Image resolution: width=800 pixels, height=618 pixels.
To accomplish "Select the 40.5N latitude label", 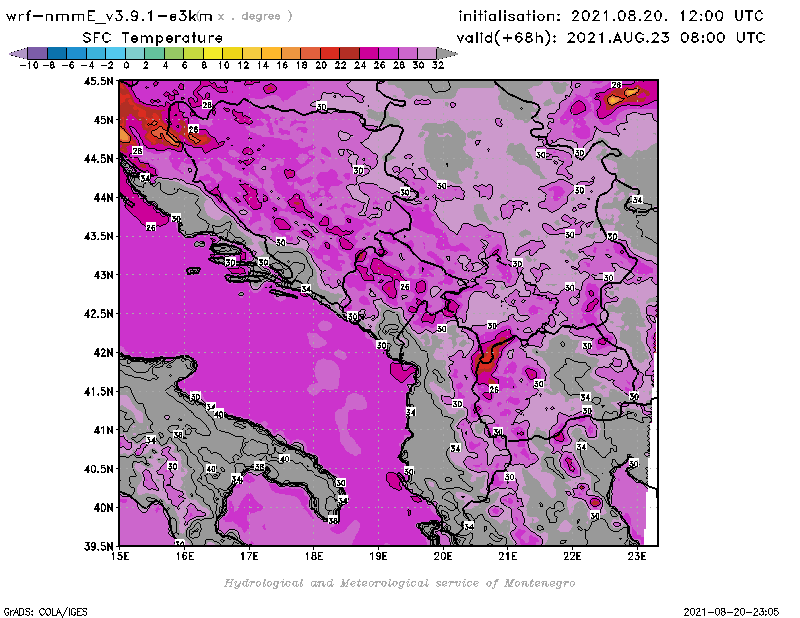I will pyautogui.click(x=98, y=469).
